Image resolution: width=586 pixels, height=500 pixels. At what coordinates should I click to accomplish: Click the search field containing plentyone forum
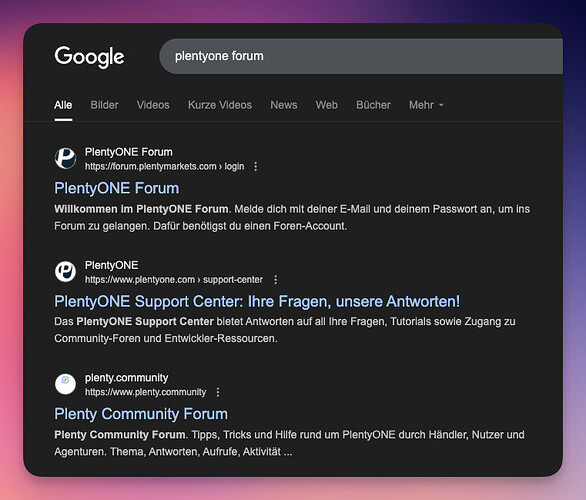(361, 56)
